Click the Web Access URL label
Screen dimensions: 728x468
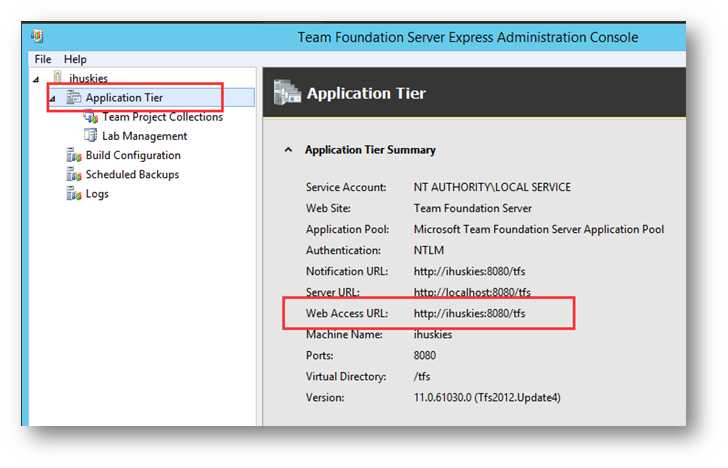tap(347, 313)
